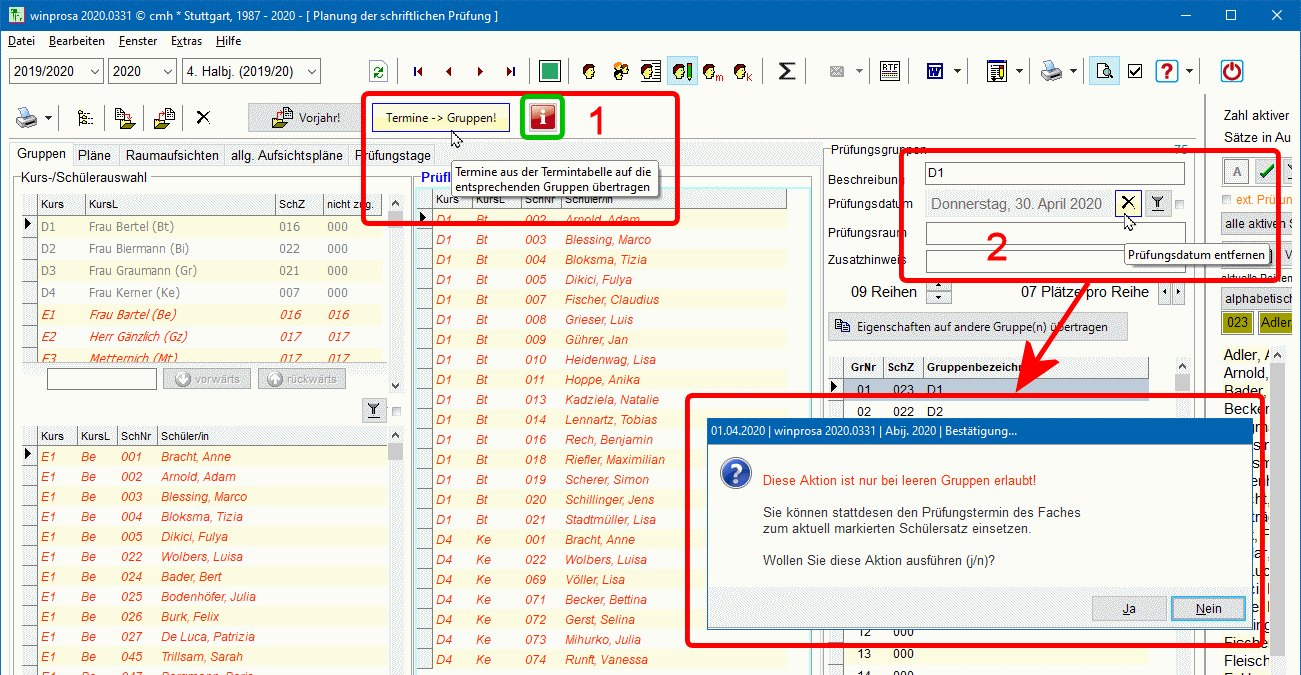The width and height of the screenshot is (1301, 675).
Task: Click the red info icon beside Termine button
Action: pos(541,118)
